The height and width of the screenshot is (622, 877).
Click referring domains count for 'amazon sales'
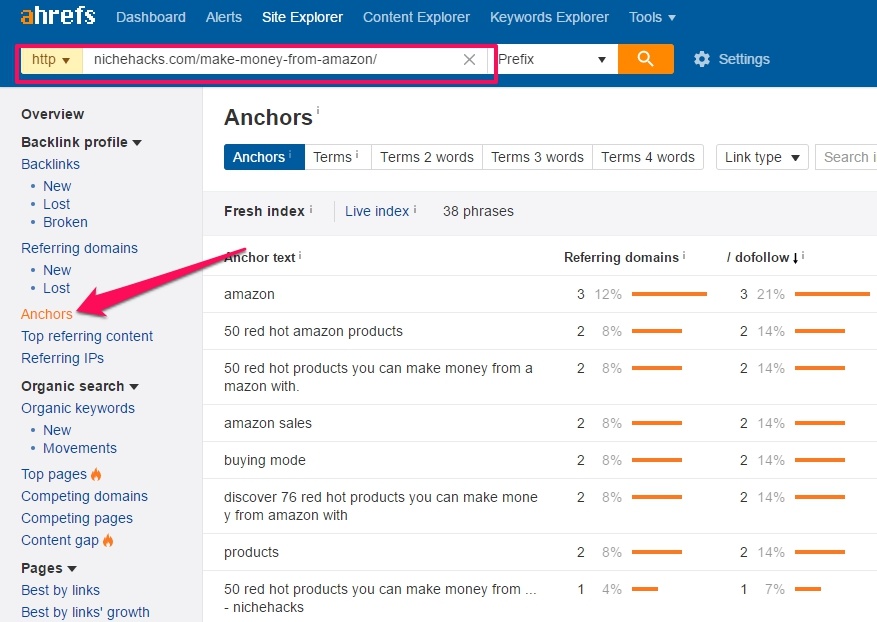[x=581, y=423]
